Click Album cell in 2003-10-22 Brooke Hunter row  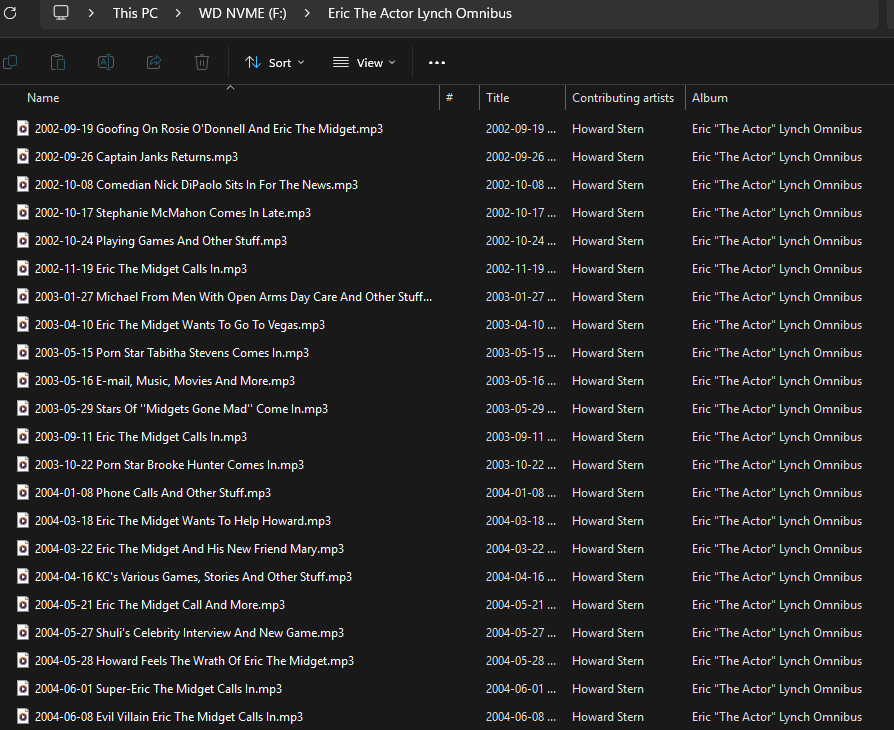(777, 465)
